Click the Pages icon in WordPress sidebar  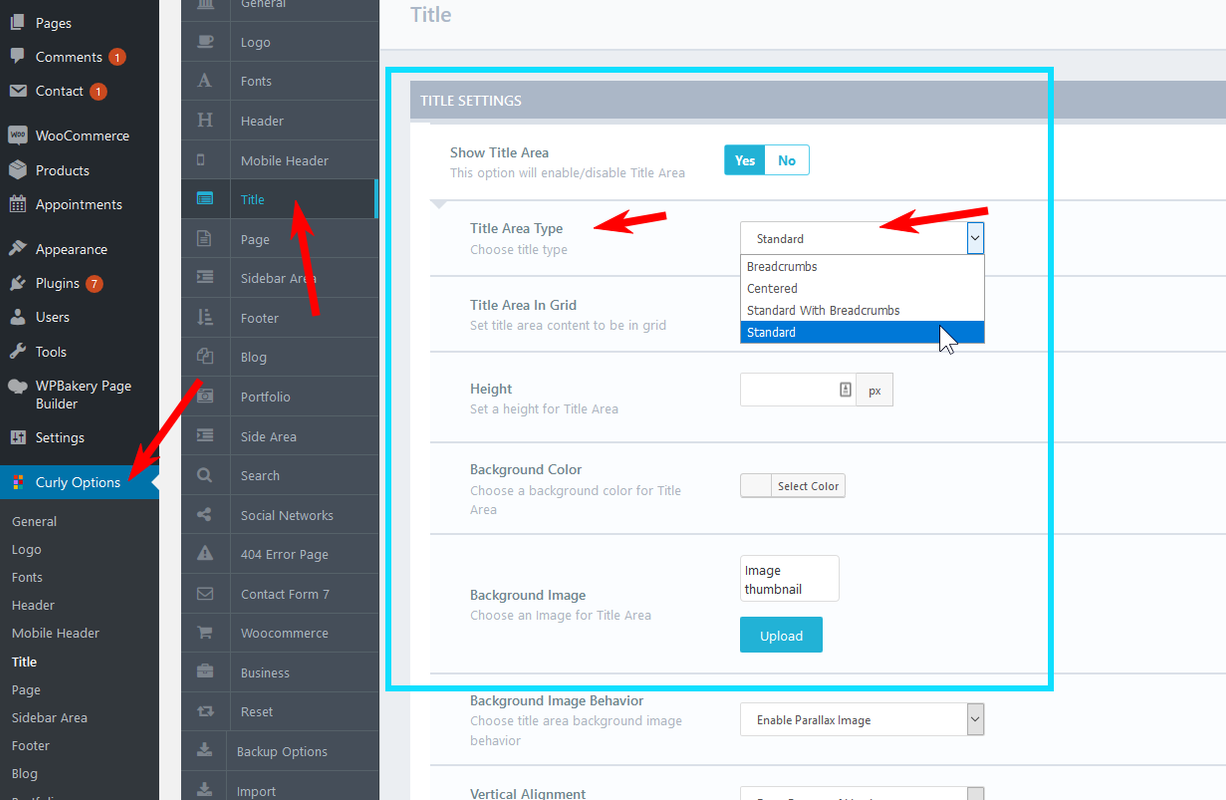17,22
